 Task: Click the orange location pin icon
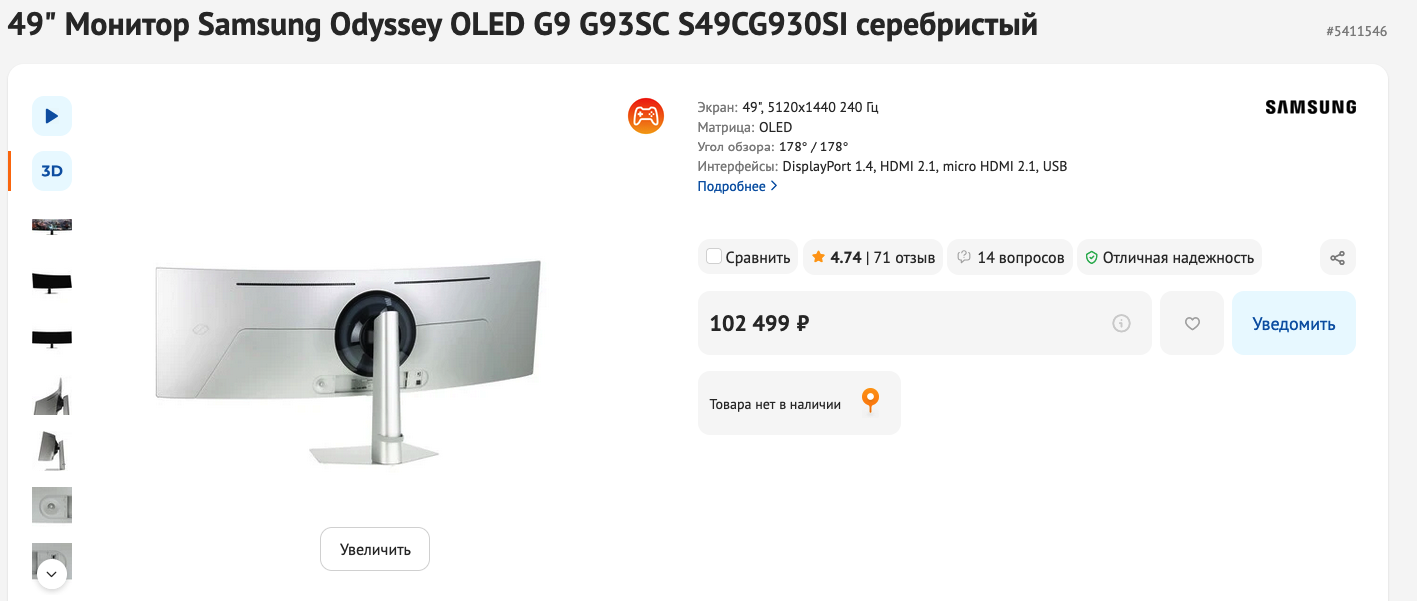pos(870,402)
